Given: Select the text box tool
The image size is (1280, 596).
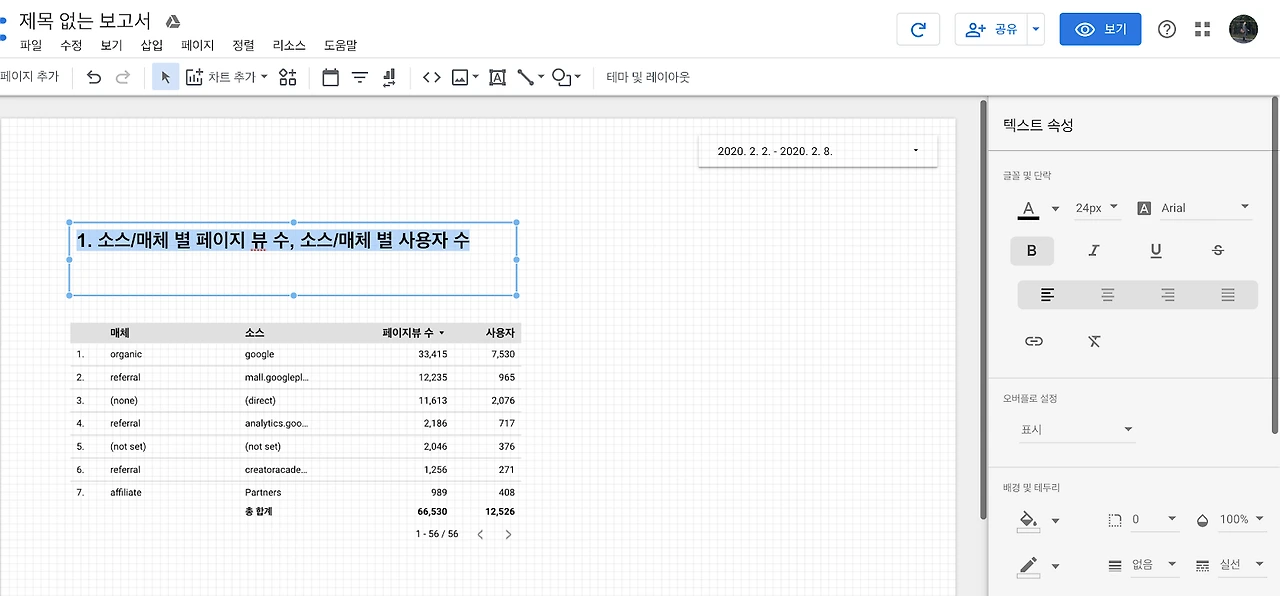Looking at the screenshot, I should pos(497,77).
